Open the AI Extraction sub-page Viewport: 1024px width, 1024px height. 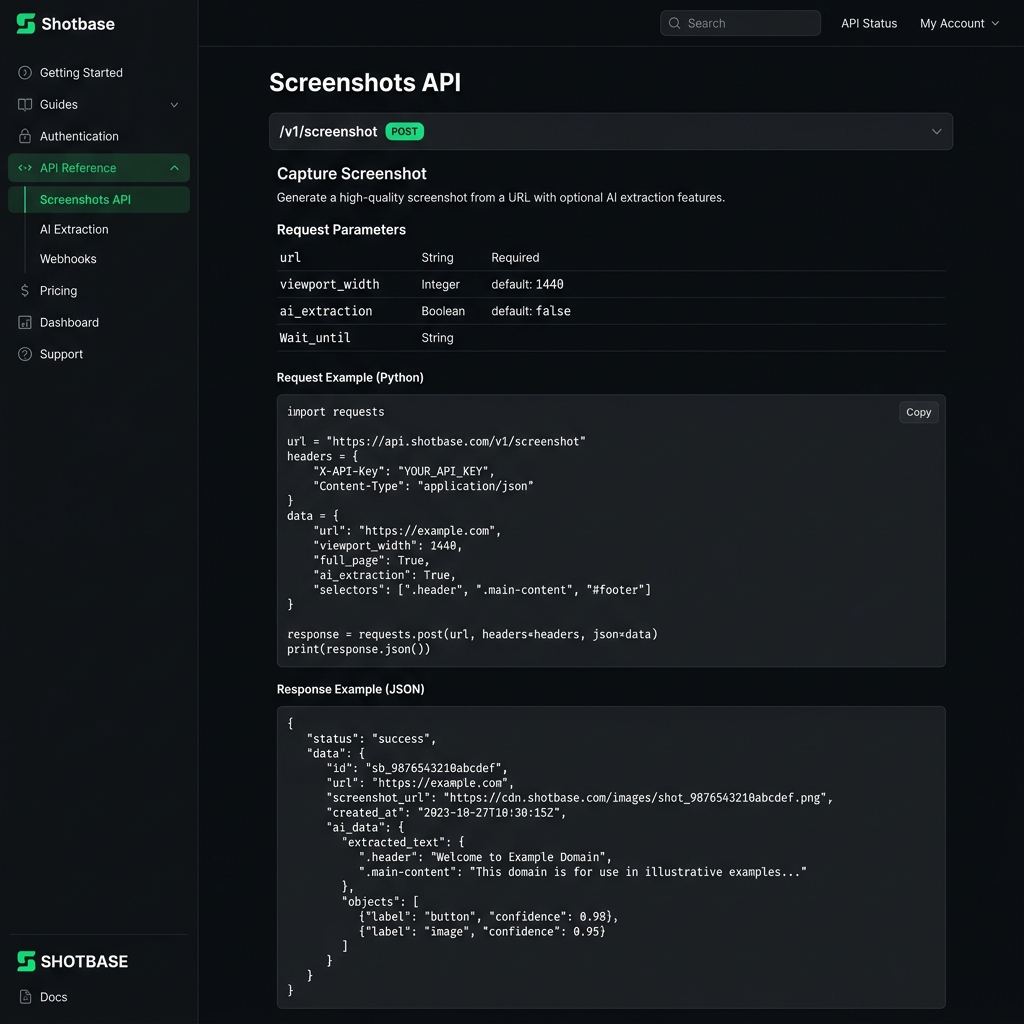74,229
